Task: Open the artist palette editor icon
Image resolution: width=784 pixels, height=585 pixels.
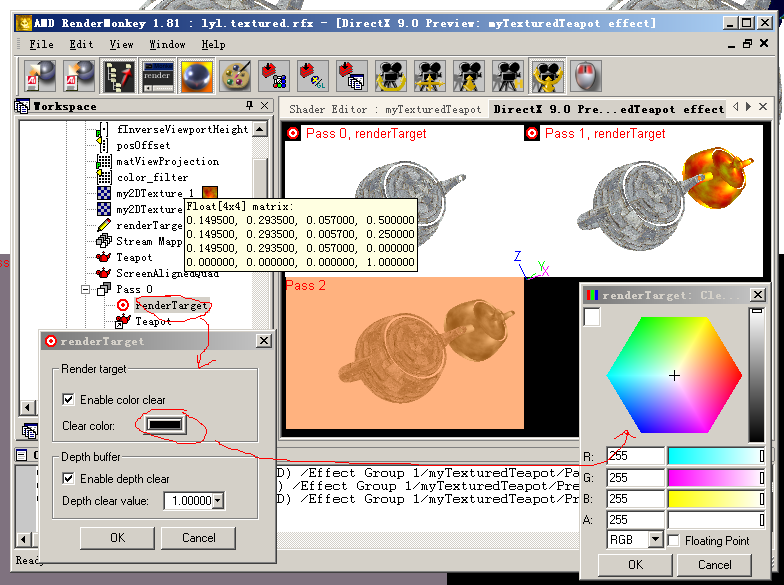Action: point(236,76)
